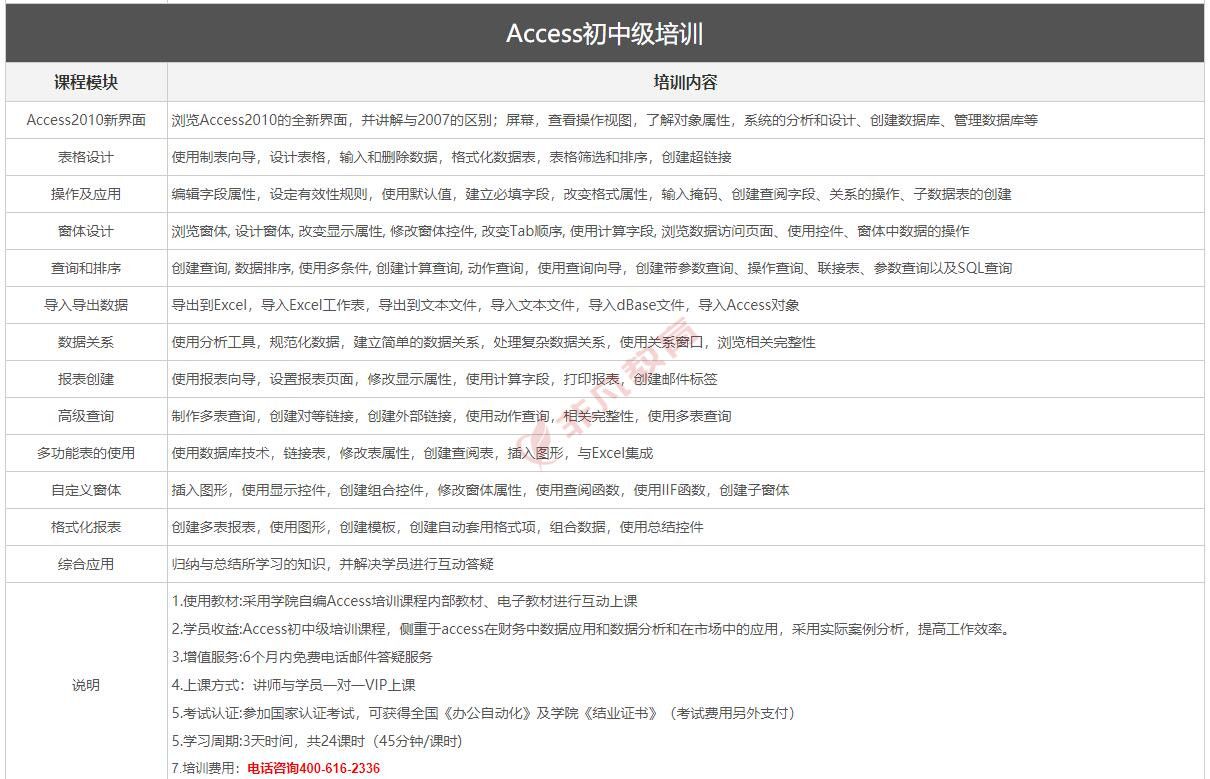
Task: Click the "表格设计" module cell
Action: coord(86,157)
